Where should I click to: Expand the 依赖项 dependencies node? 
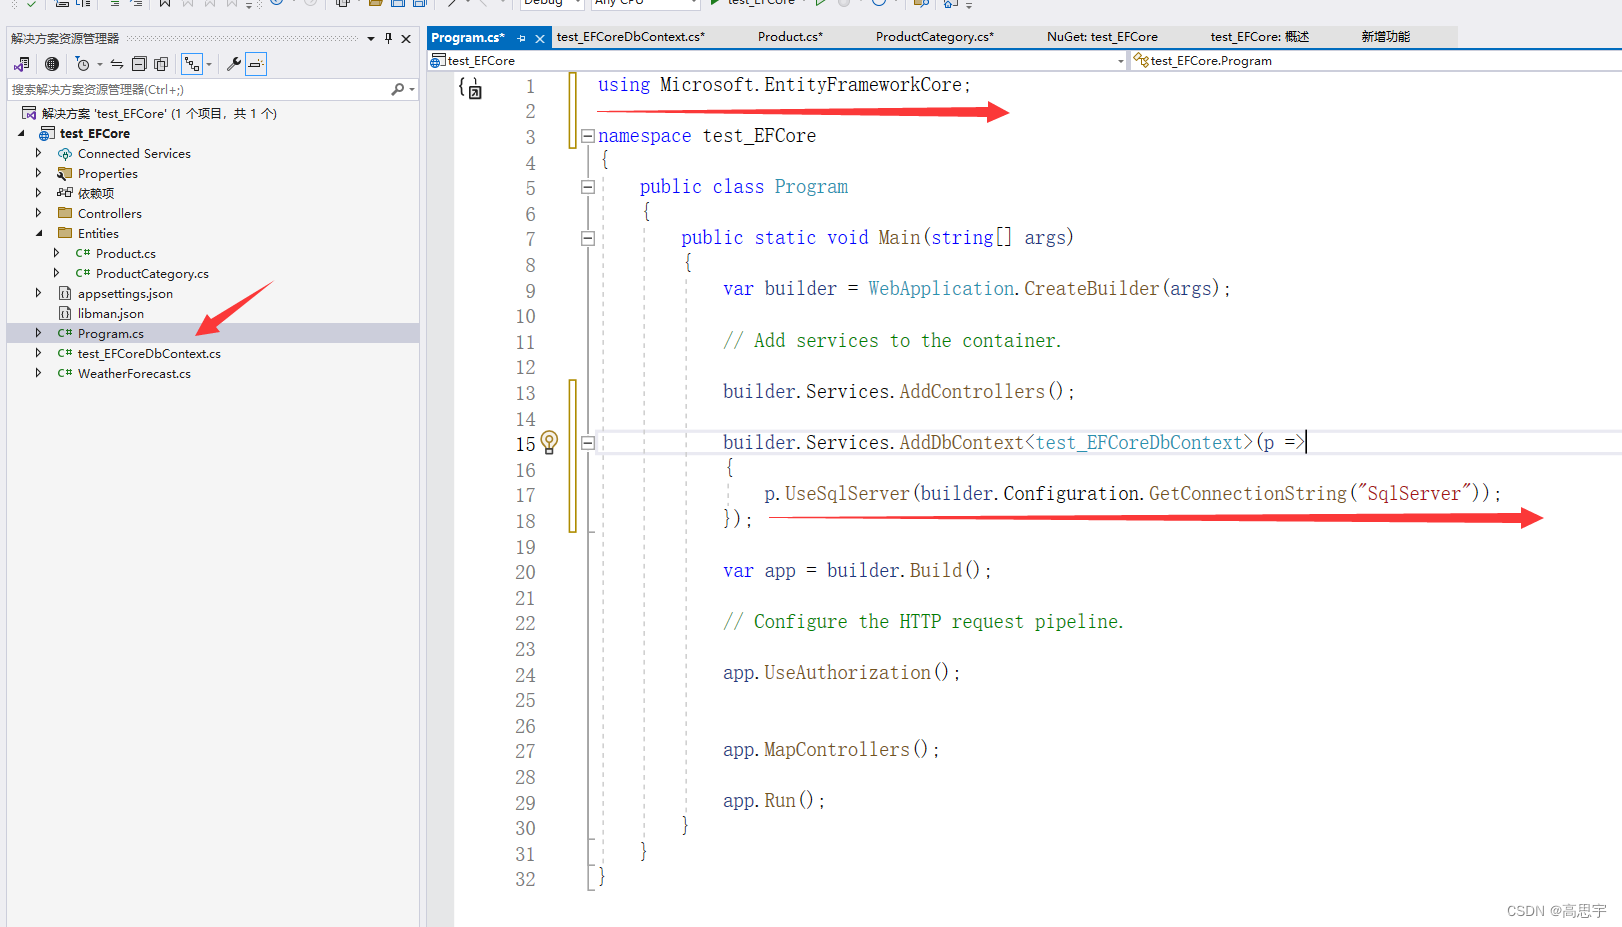[38, 193]
